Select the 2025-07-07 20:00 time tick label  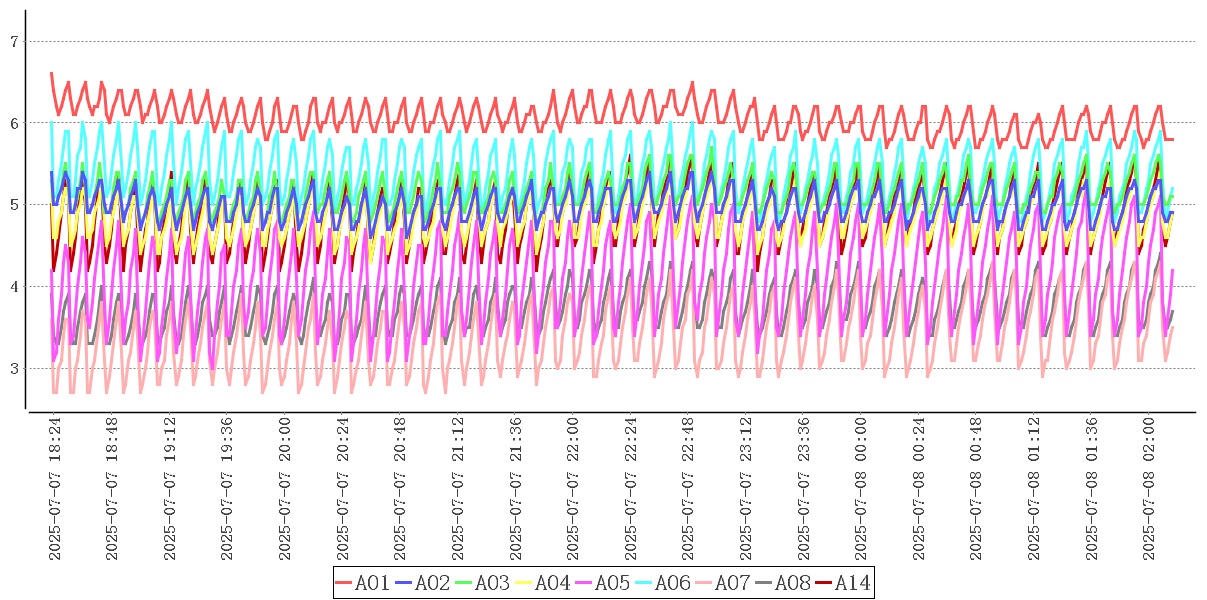click(286, 489)
